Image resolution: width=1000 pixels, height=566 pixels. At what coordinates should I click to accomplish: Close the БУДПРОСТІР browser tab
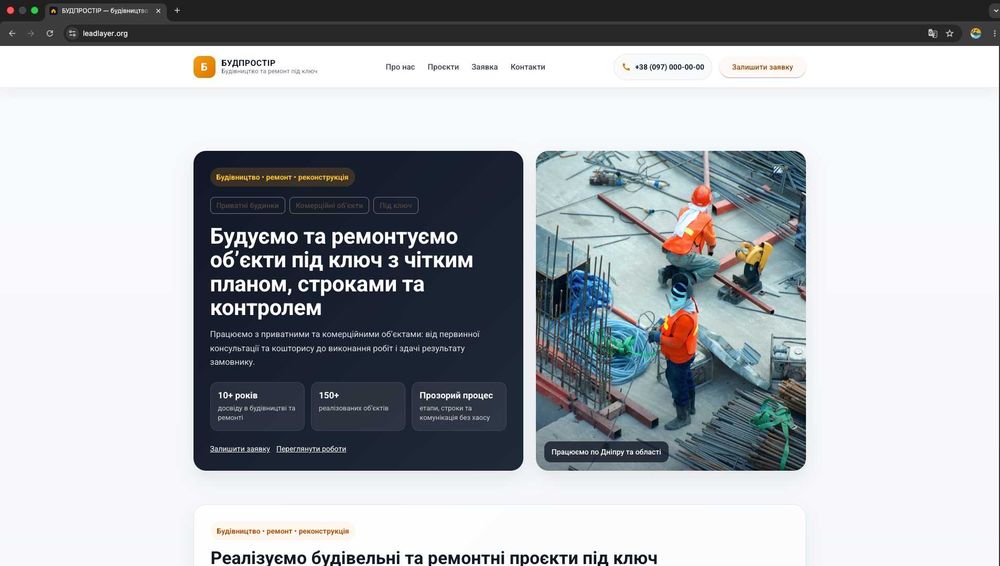(x=158, y=11)
